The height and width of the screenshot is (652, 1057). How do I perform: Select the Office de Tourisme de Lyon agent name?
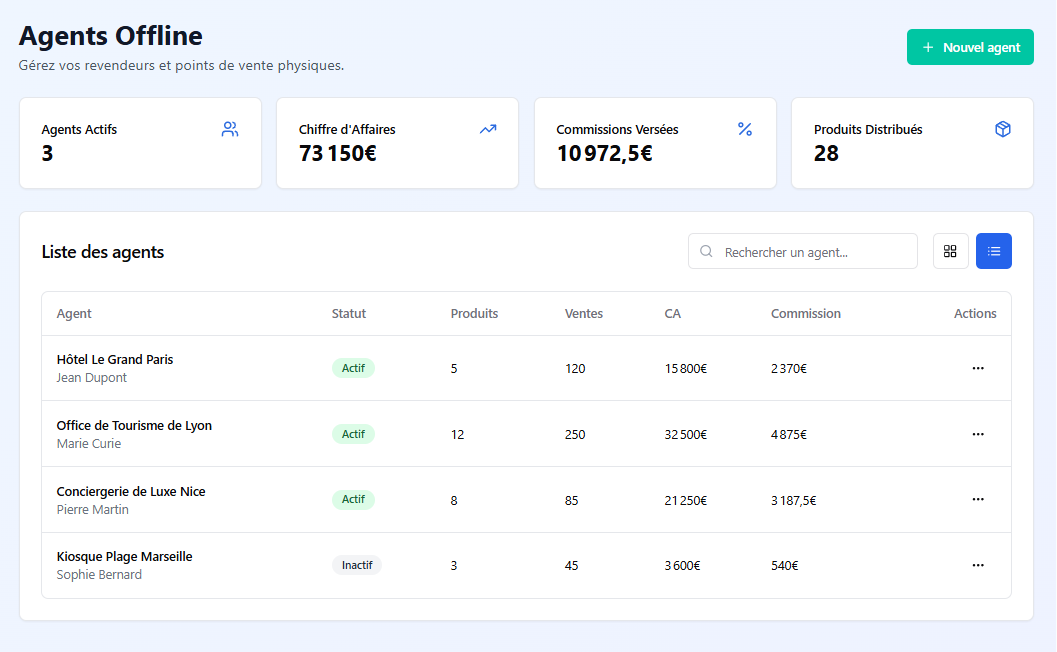(134, 426)
